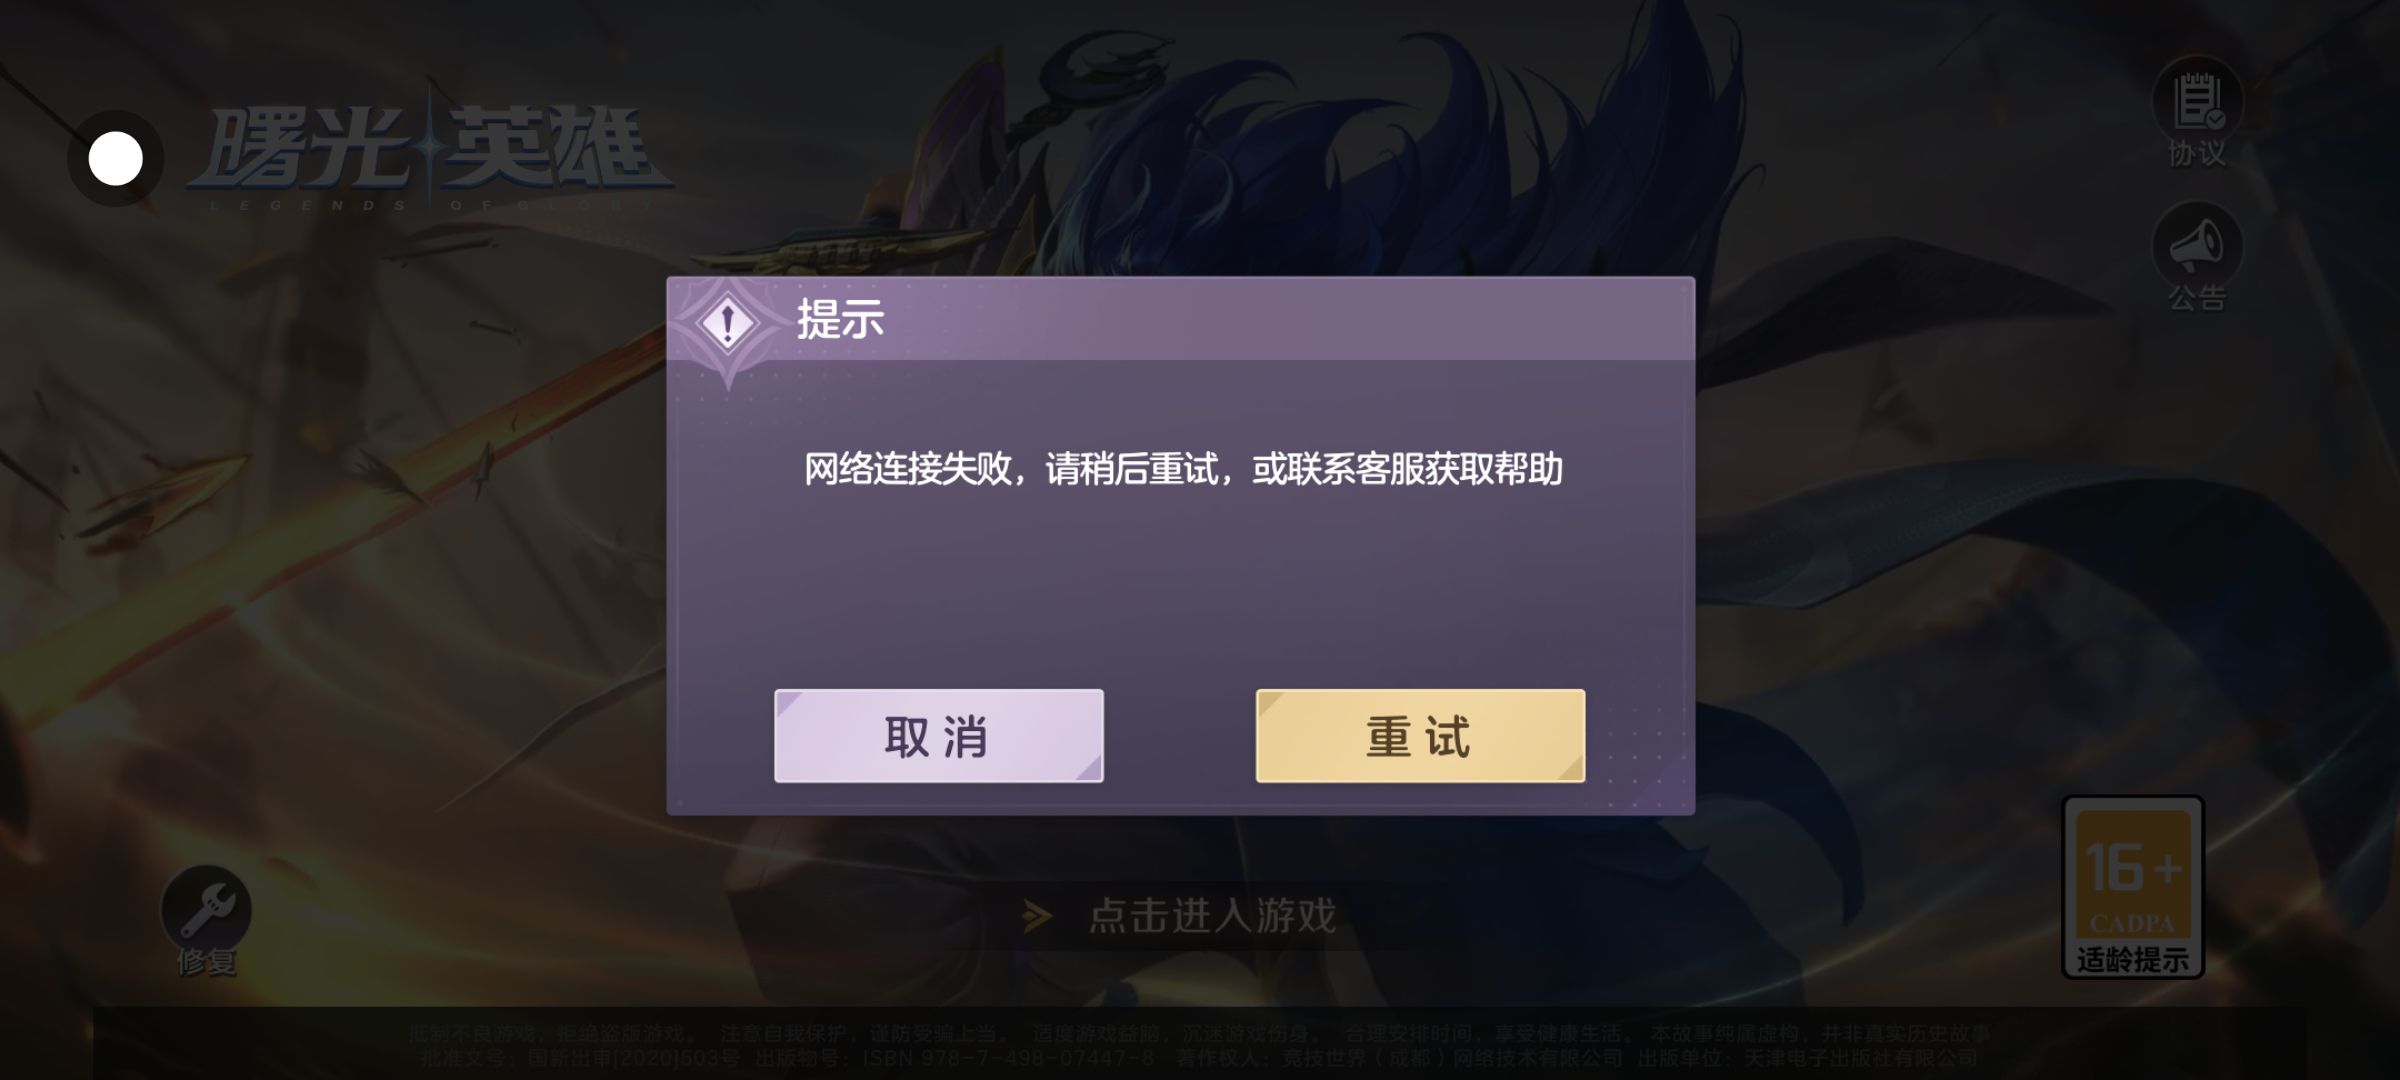Click the exclamation diamond icon in dialog header

pos(728,323)
